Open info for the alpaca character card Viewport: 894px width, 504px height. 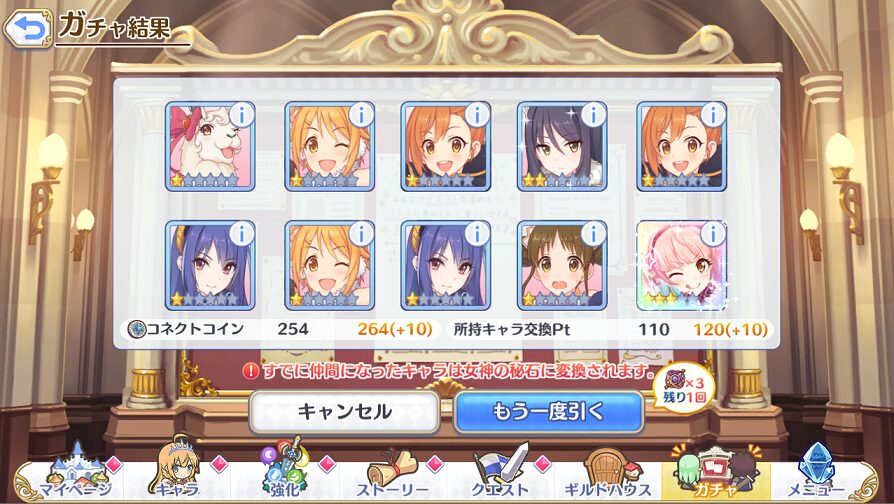(x=242, y=116)
